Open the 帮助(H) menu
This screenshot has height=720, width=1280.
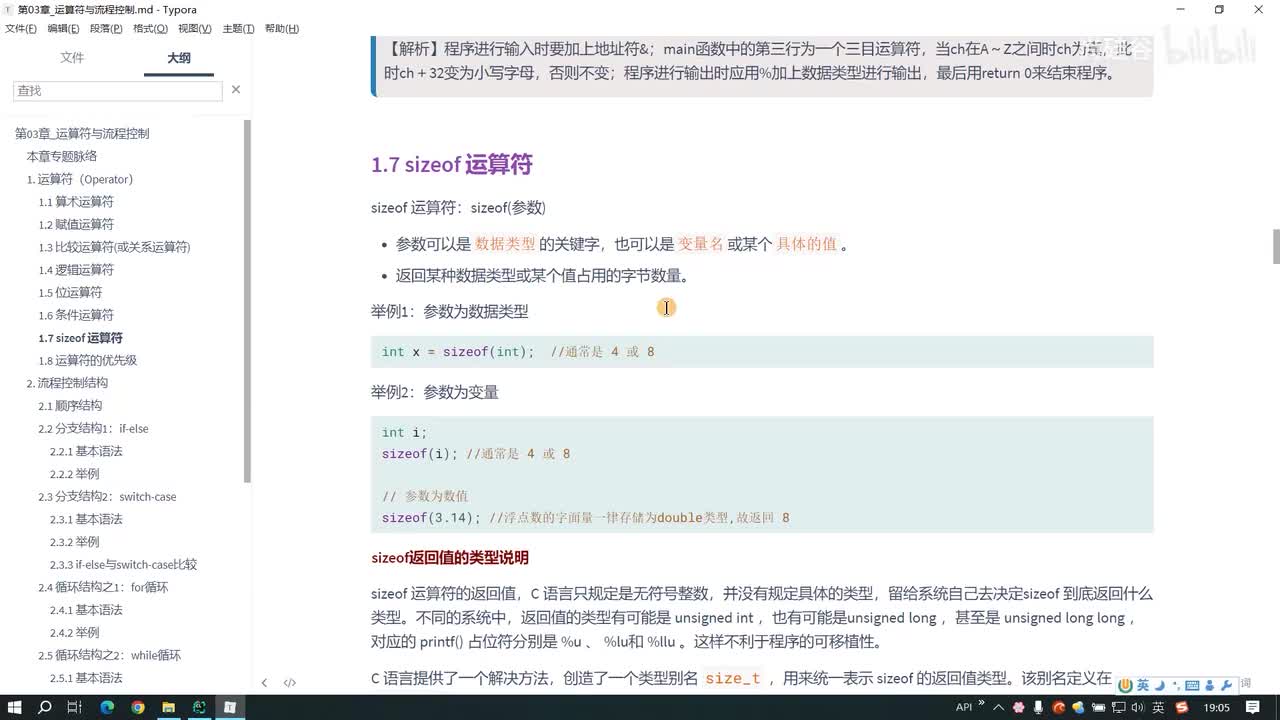tap(281, 29)
